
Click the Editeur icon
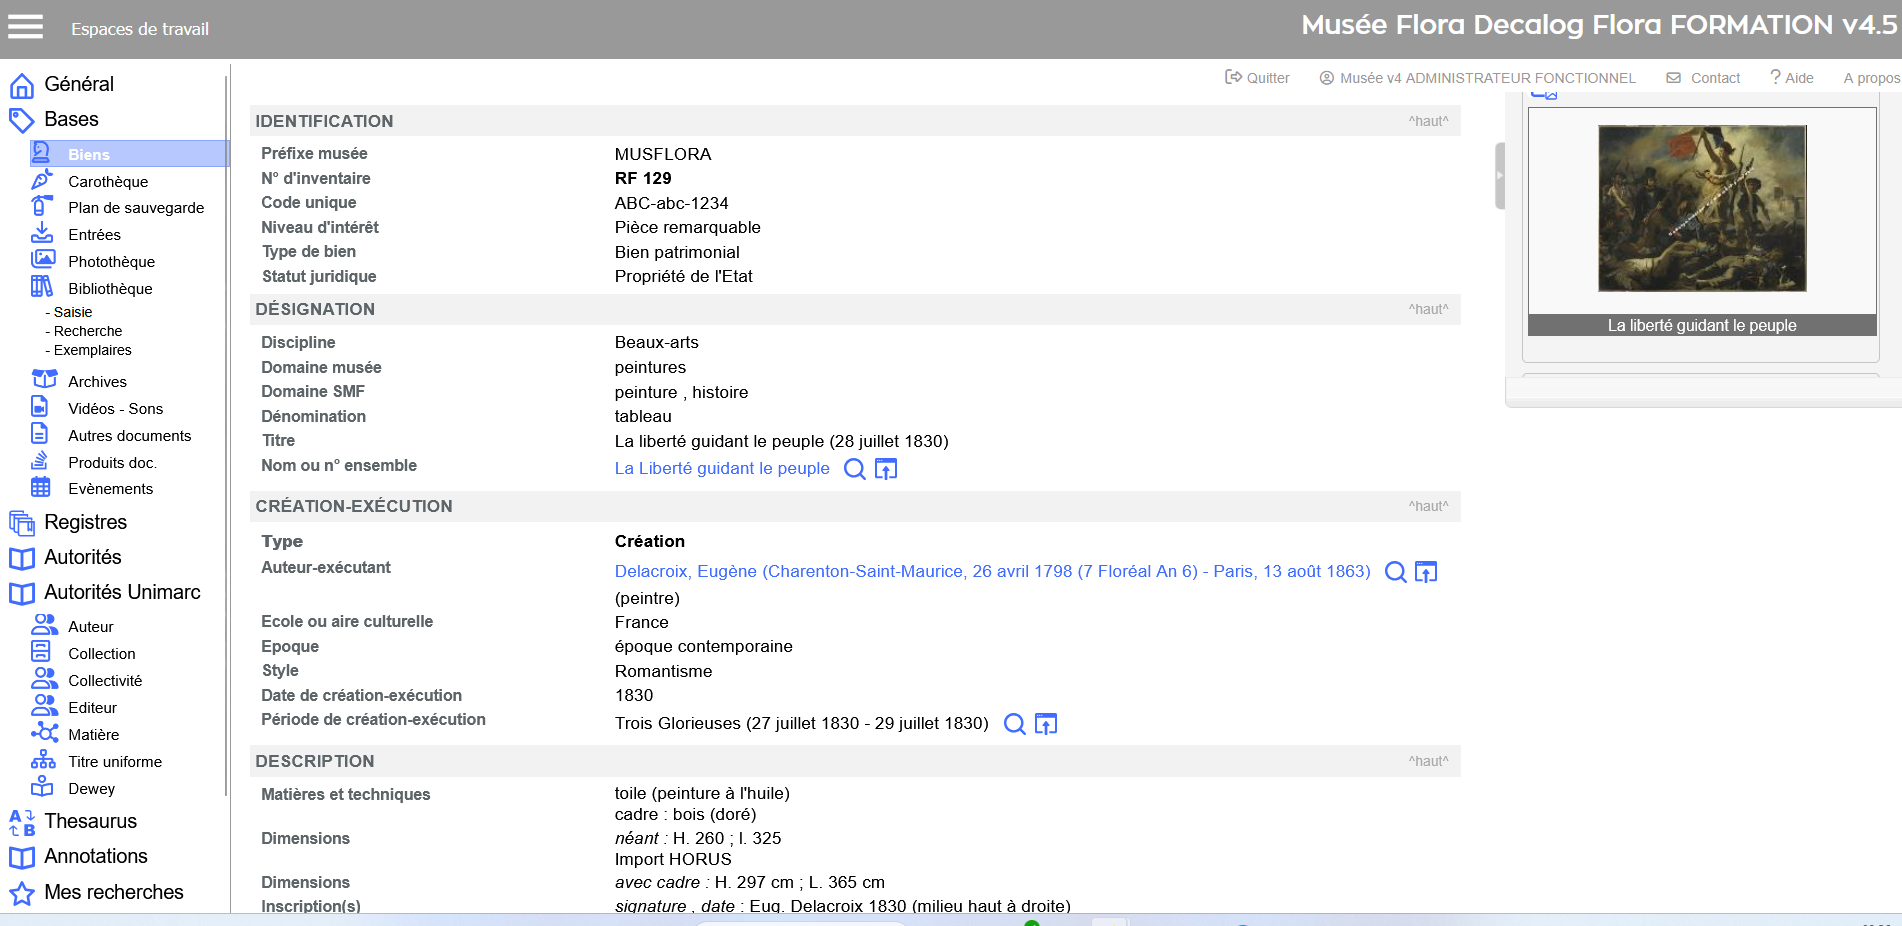[x=44, y=706]
